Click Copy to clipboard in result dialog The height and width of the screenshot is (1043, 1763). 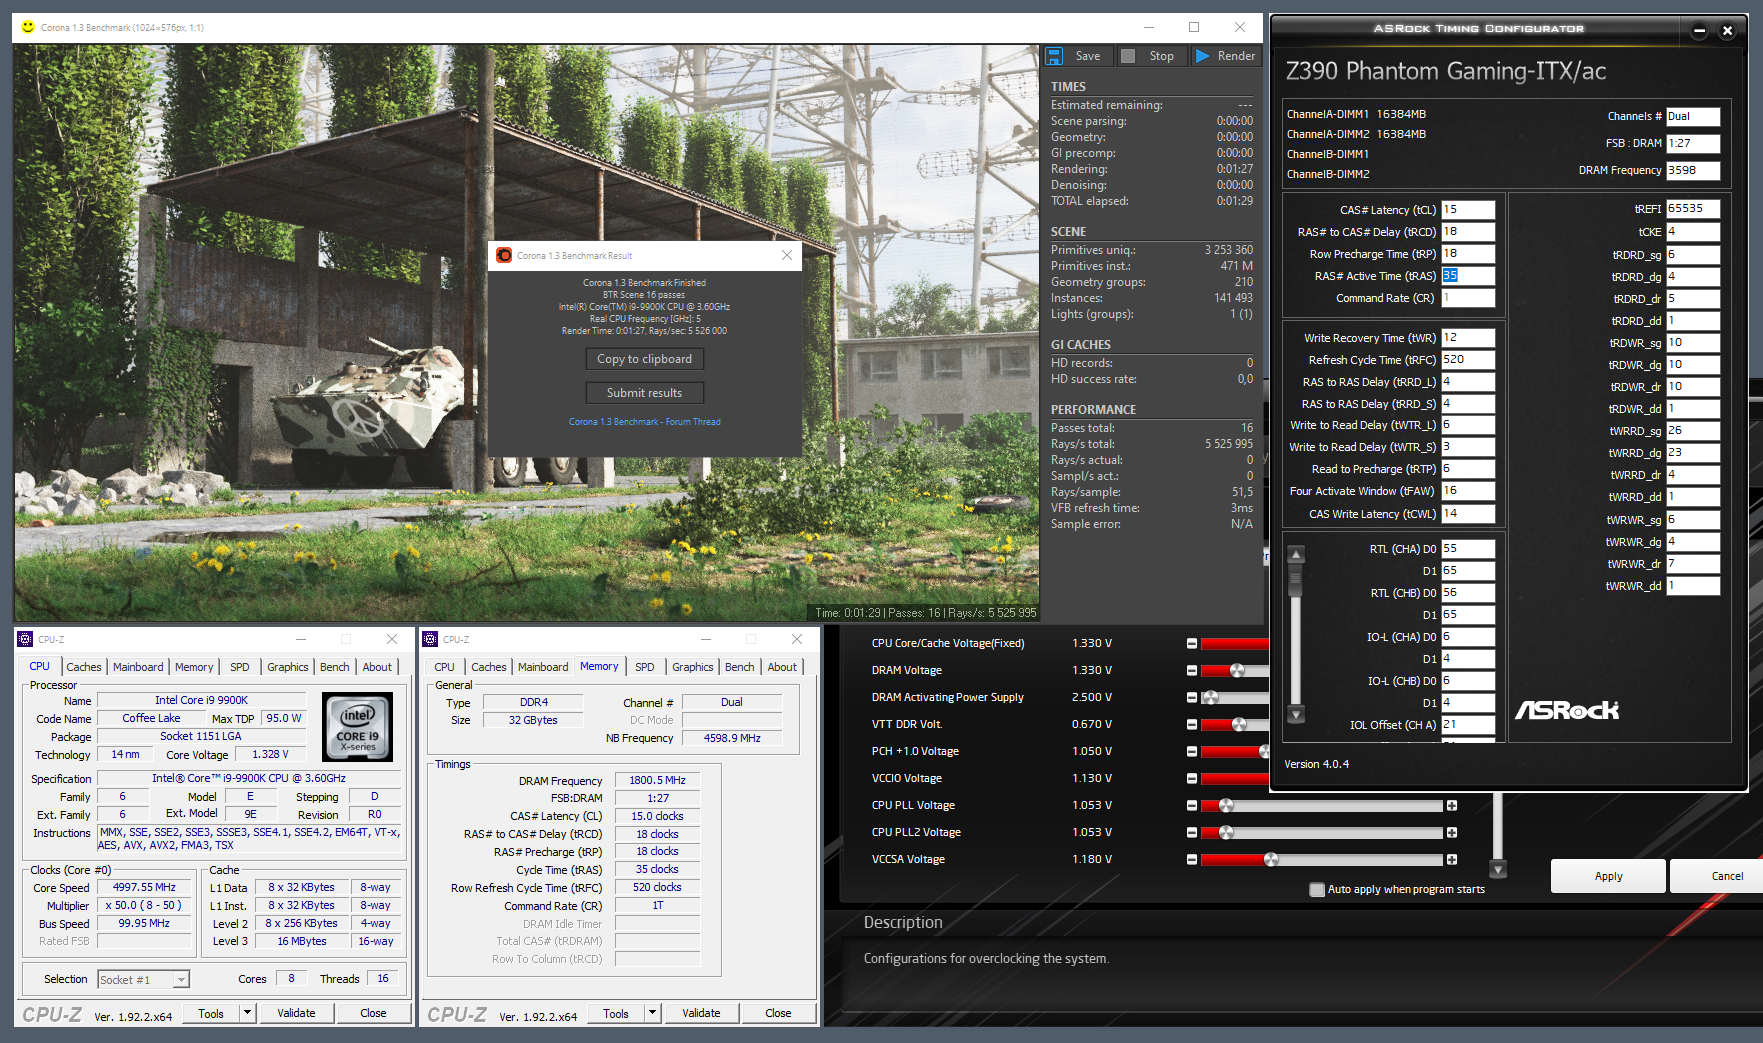[644, 359]
